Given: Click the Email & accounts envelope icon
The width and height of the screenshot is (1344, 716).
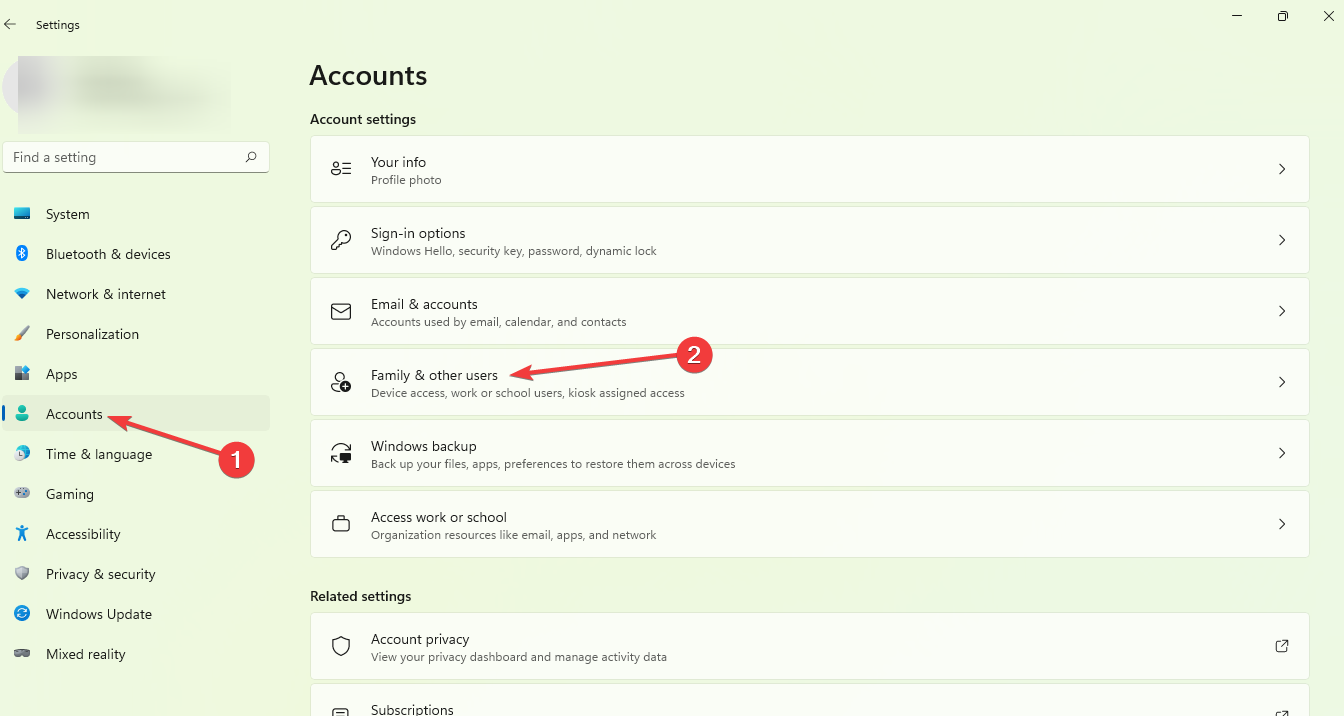Looking at the screenshot, I should [341, 311].
